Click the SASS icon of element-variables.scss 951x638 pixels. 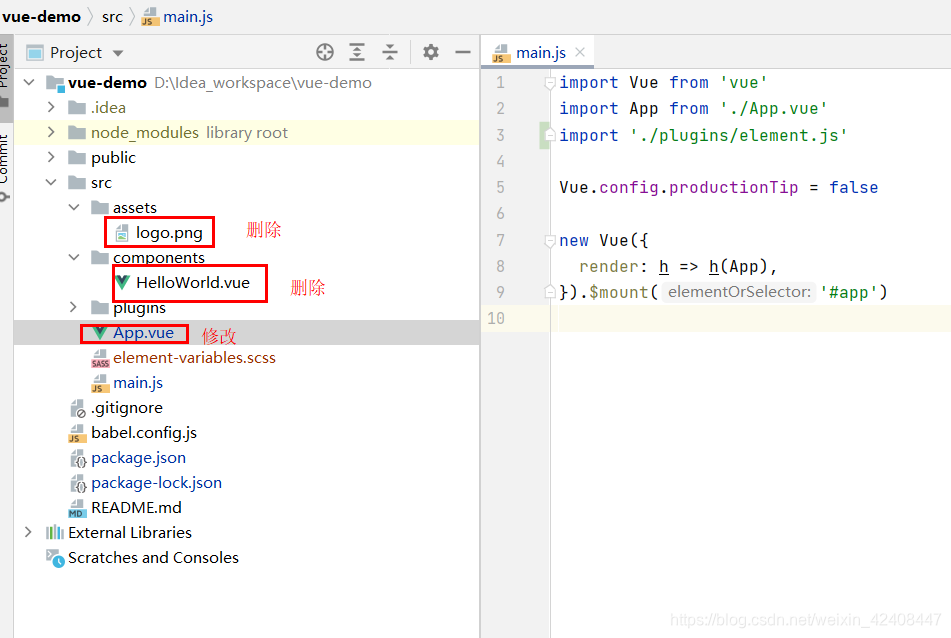100,358
